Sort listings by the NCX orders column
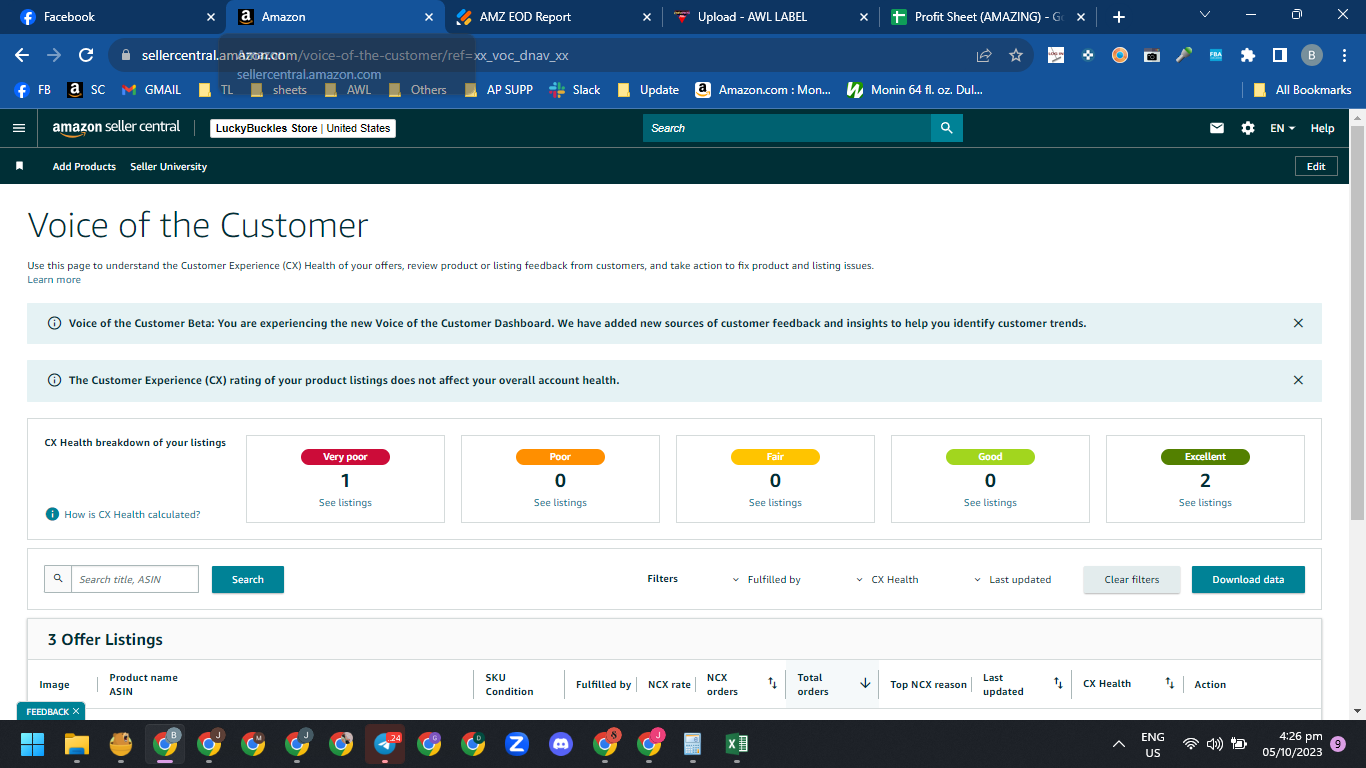Image resolution: width=1366 pixels, height=768 pixels. [772, 684]
